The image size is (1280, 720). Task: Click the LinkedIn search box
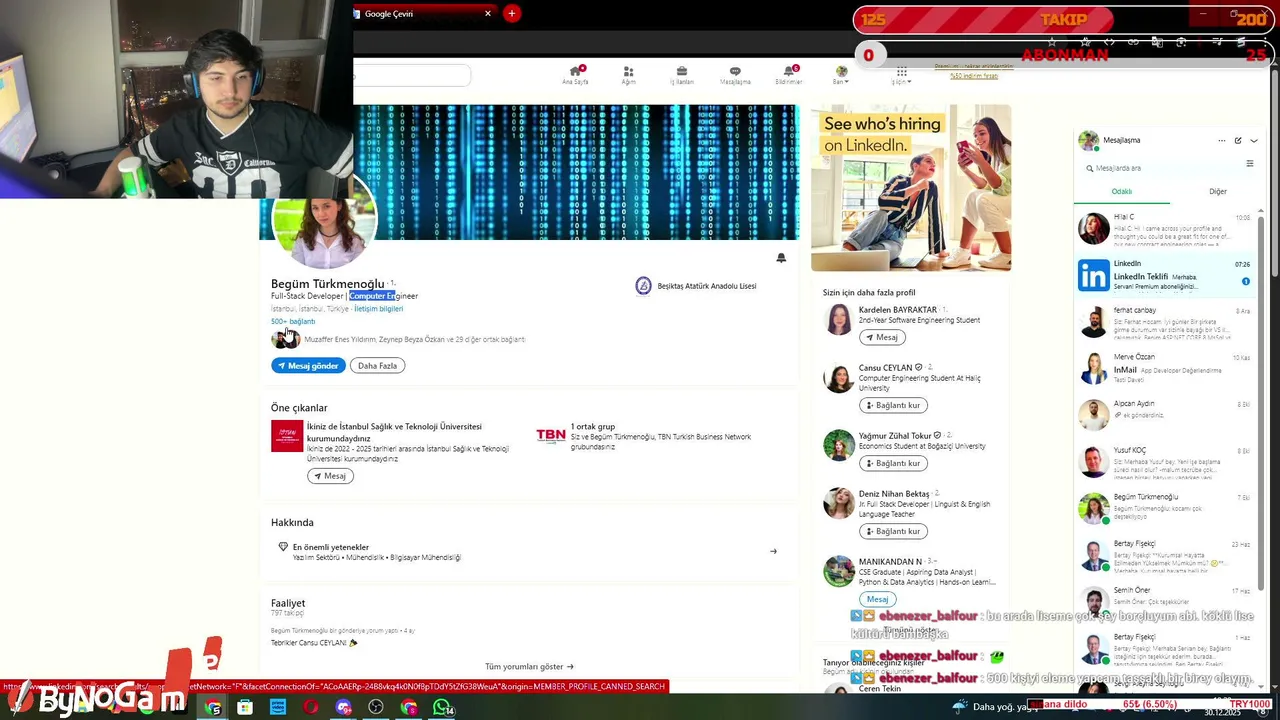pyautogui.click(x=411, y=75)
